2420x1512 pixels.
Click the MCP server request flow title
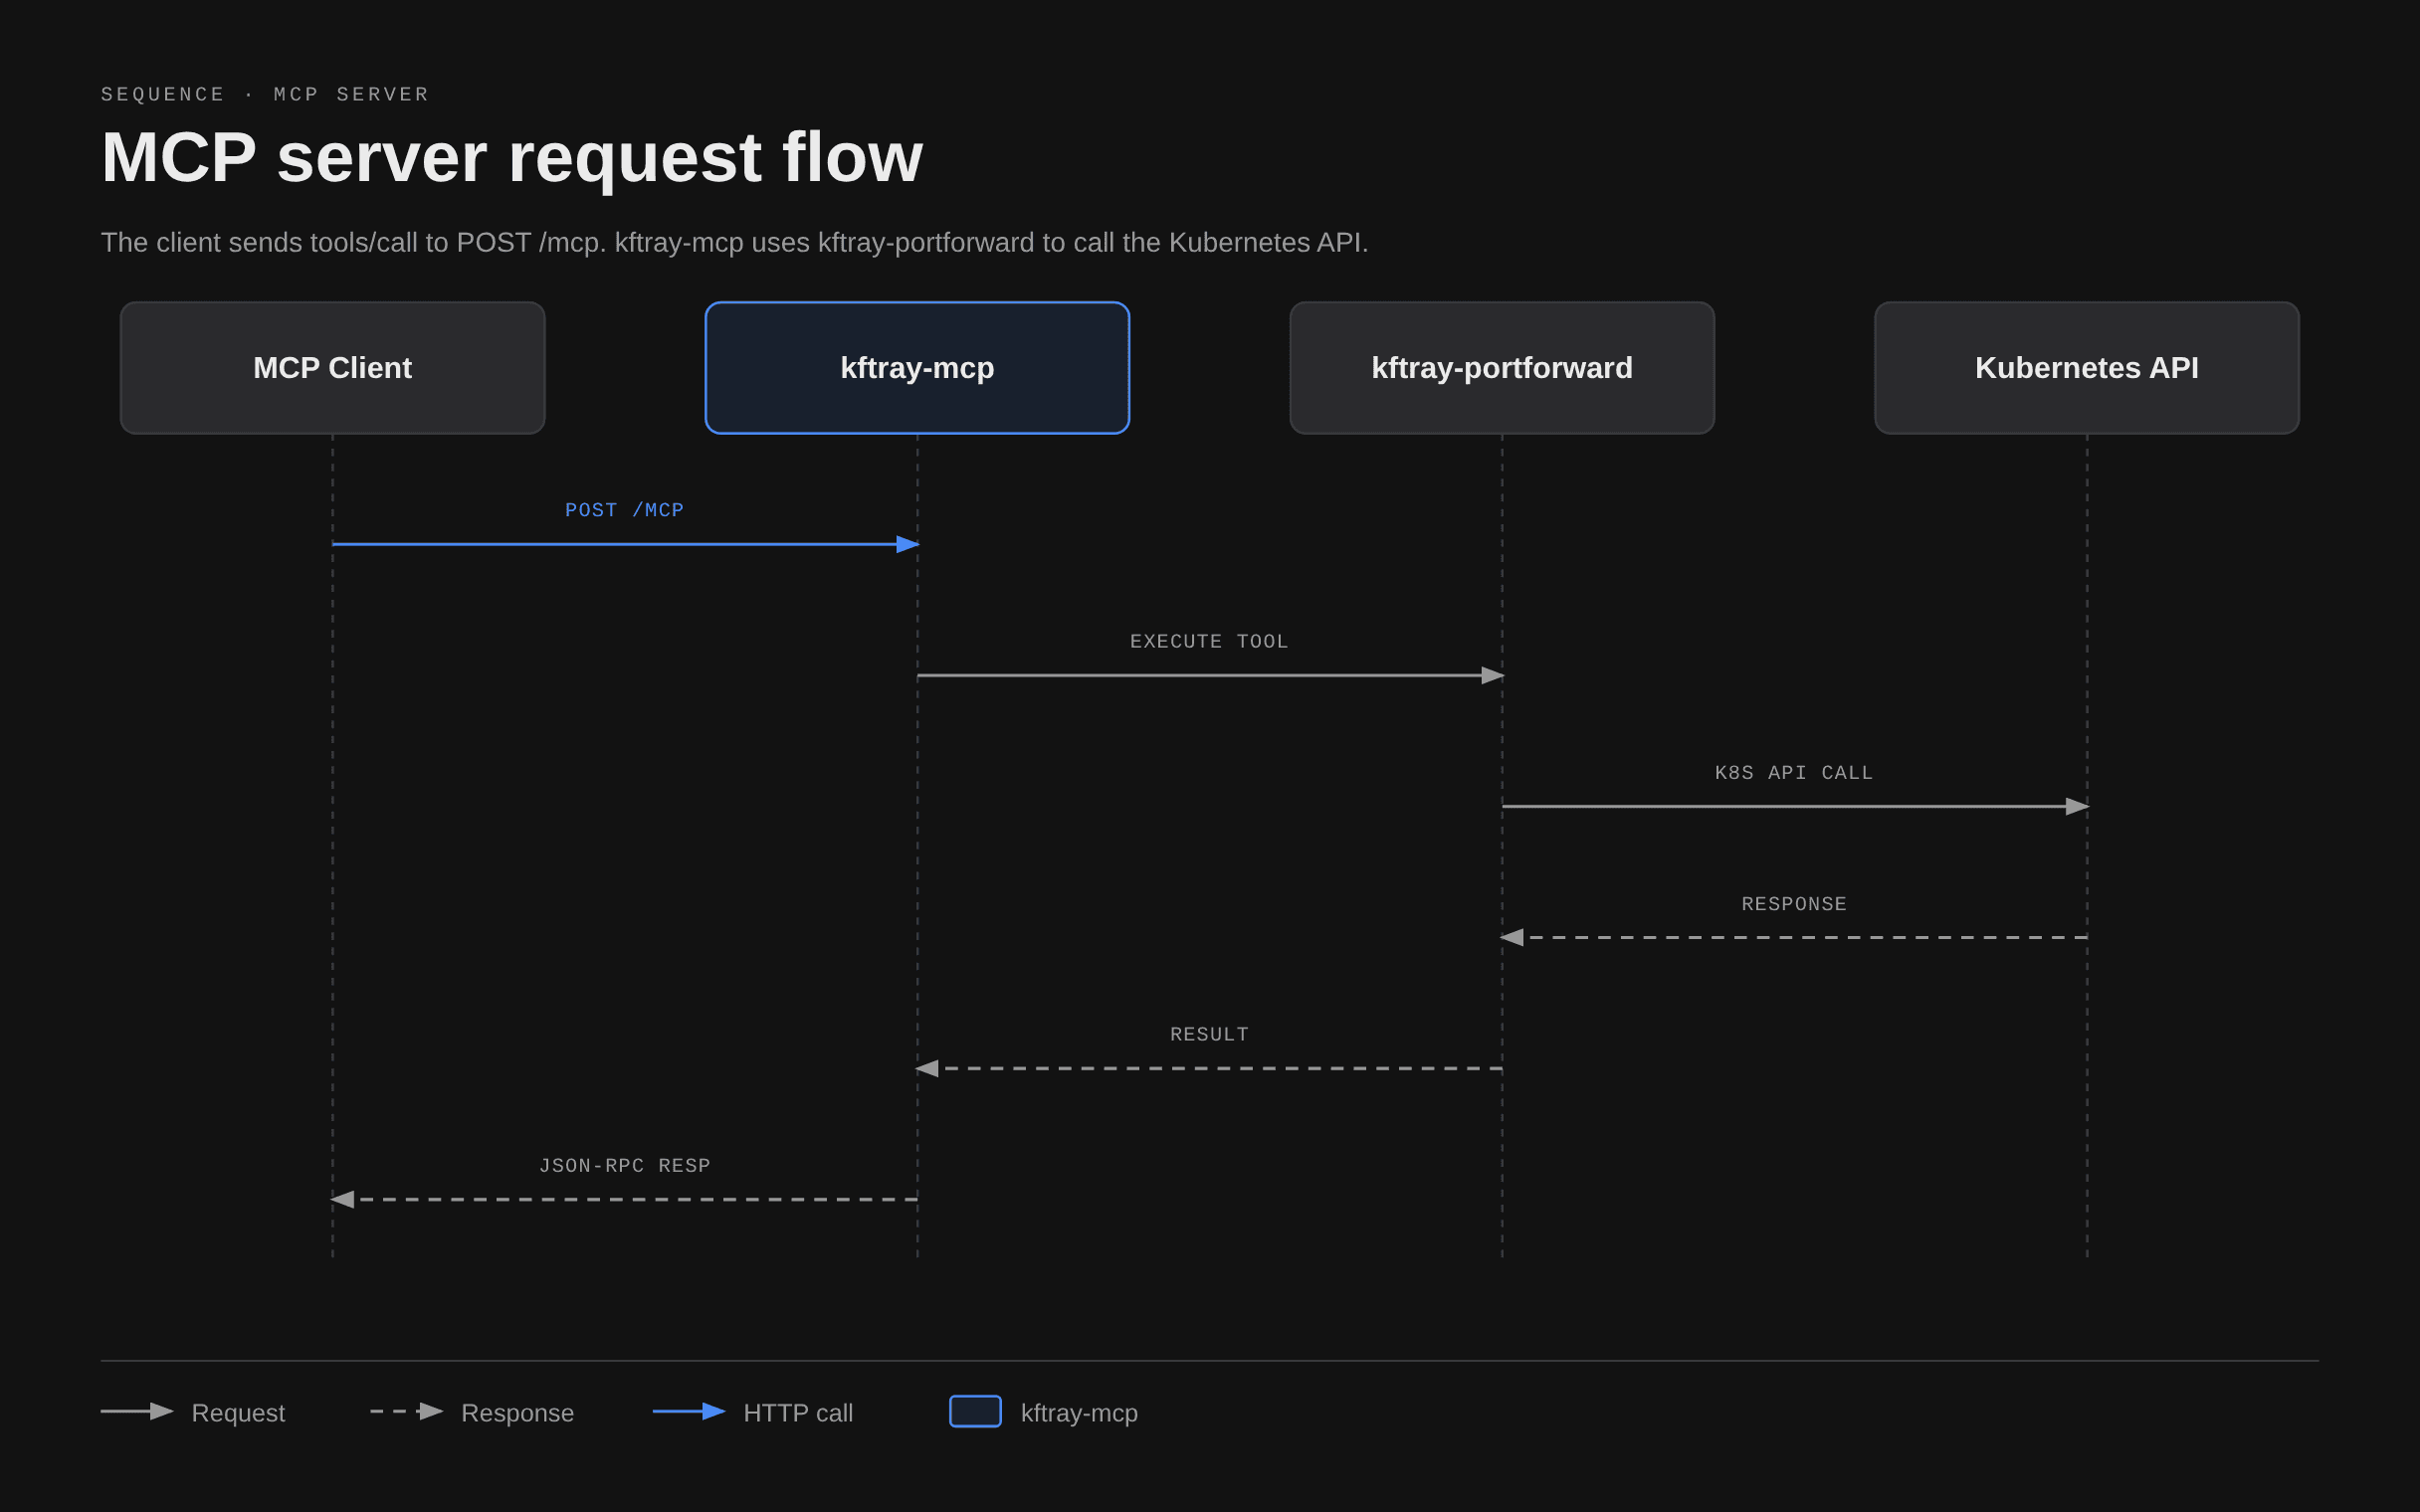pyautogui.click(x=512, y=157)
